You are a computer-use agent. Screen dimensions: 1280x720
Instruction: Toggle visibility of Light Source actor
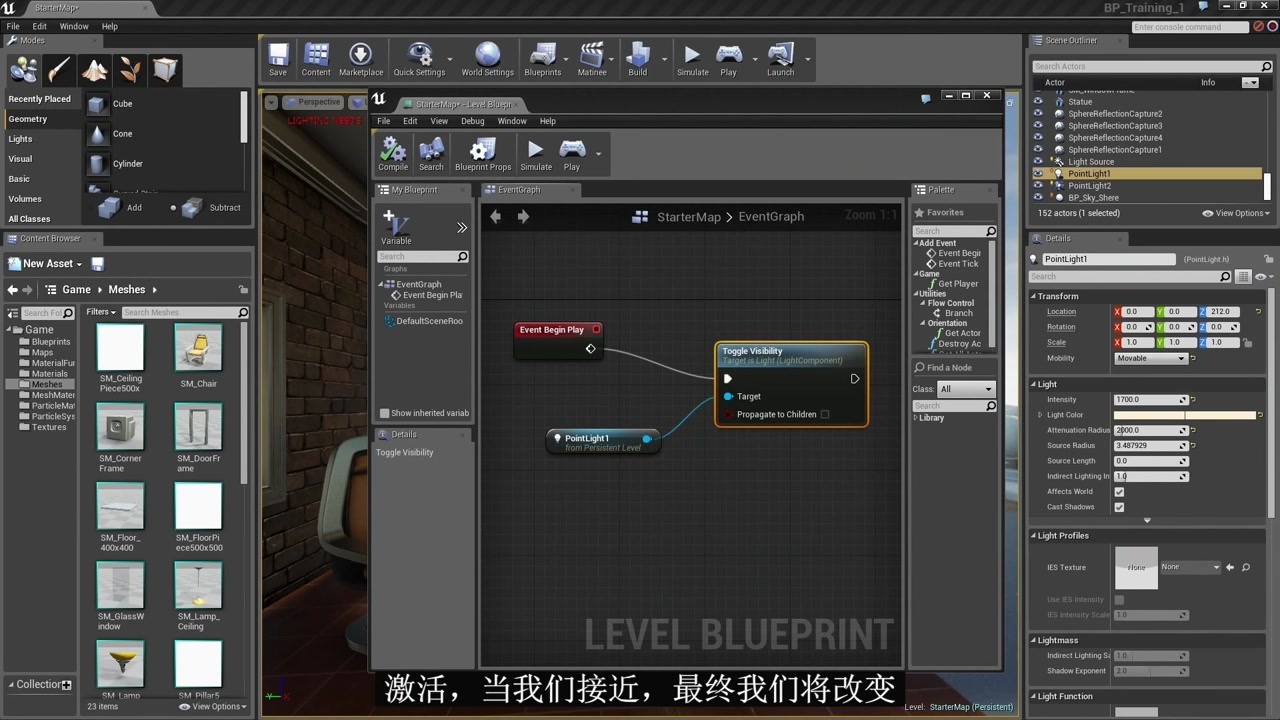[x=1038, y=162]
